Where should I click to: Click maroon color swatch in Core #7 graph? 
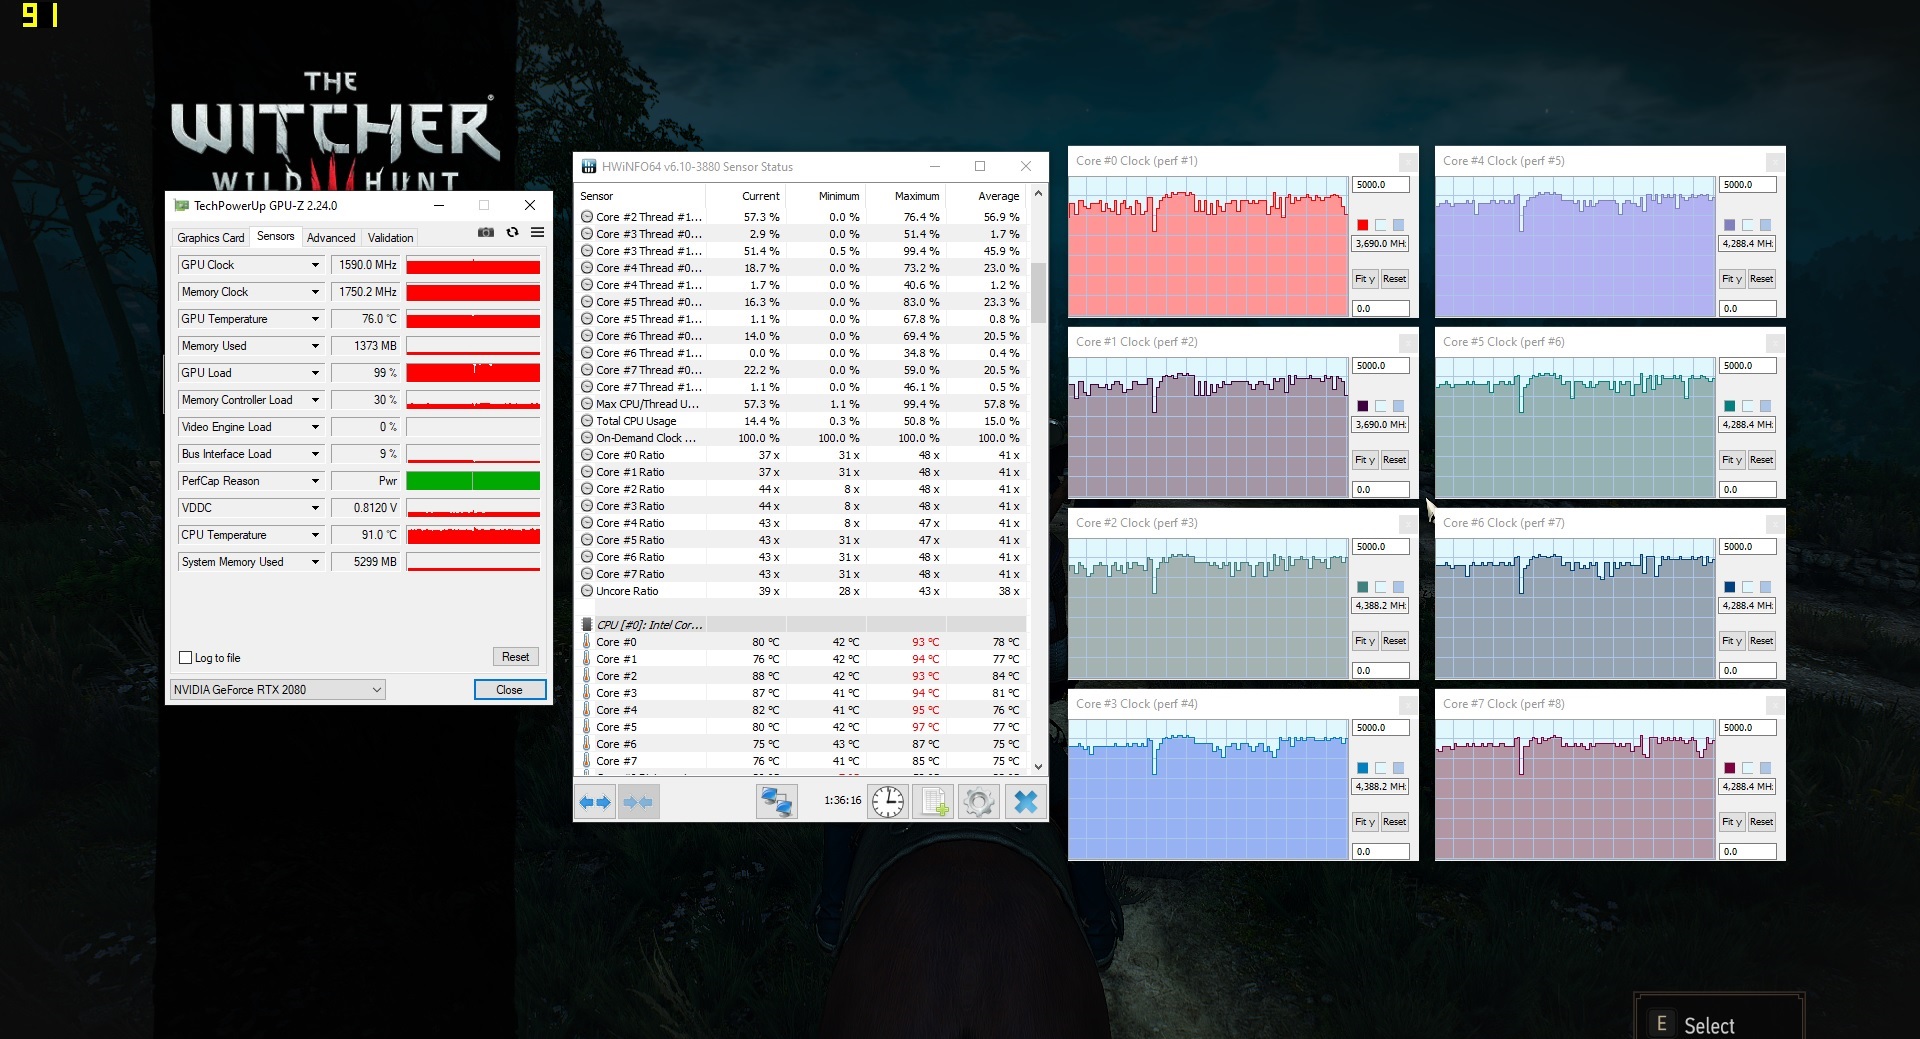click(x=1729, y=768)
